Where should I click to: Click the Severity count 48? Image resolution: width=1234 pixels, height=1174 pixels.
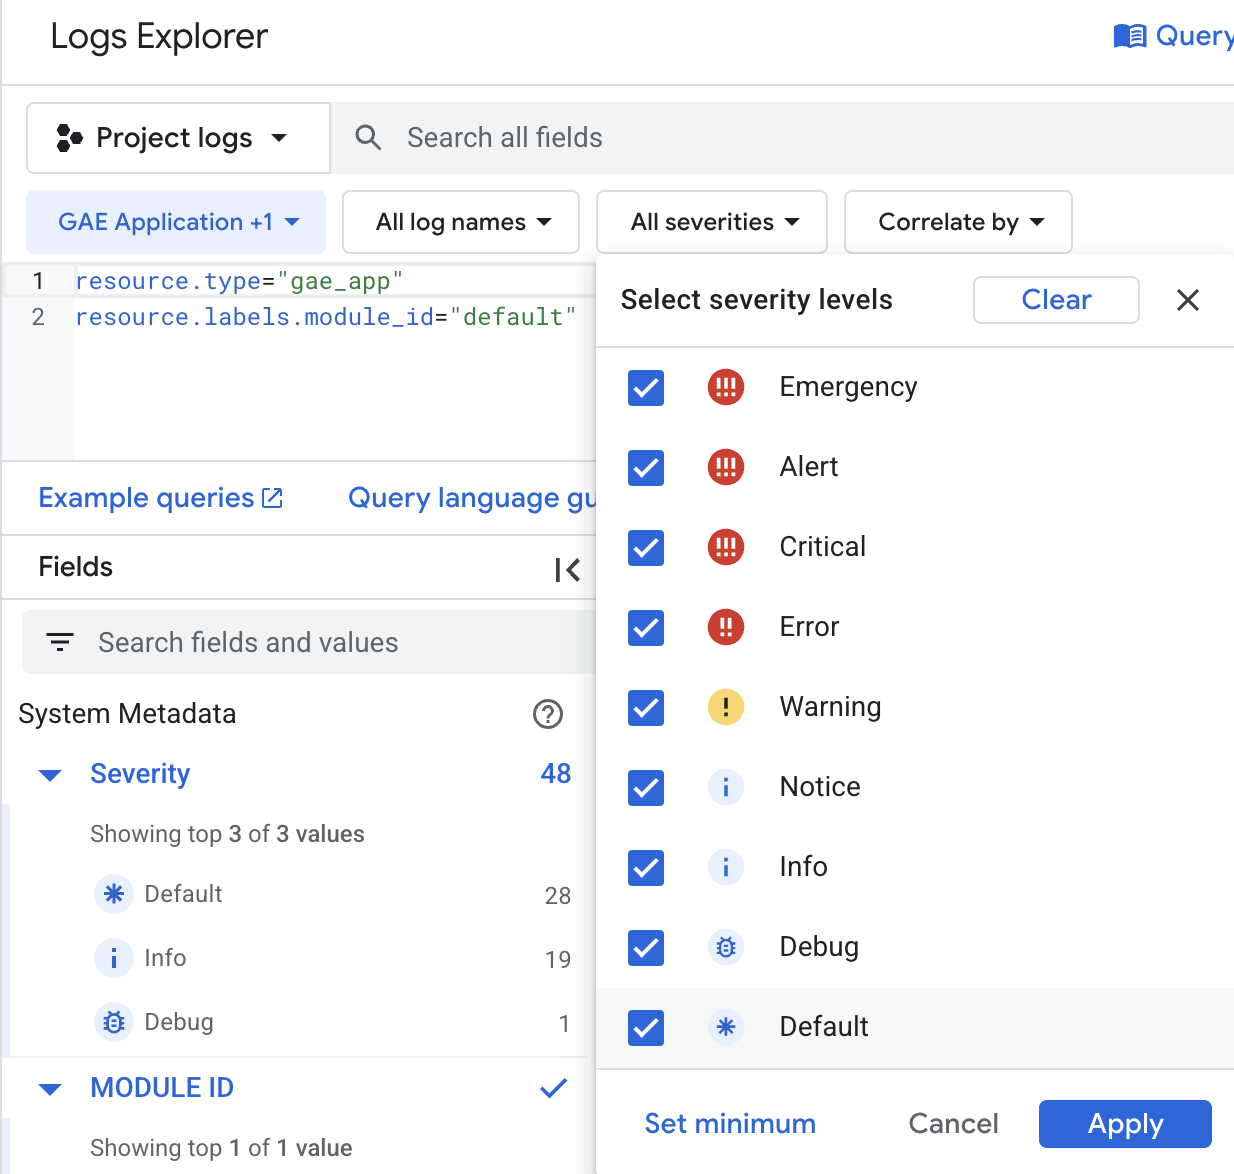[x=556, y=774]
